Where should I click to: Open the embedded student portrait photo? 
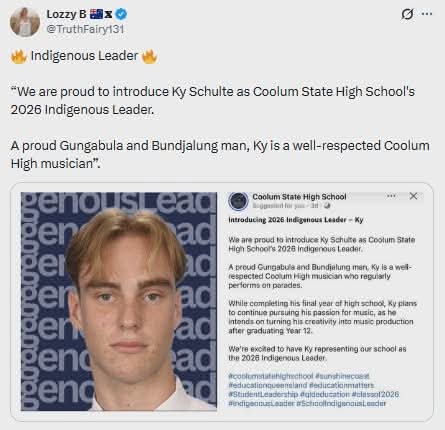pos(119,301)
